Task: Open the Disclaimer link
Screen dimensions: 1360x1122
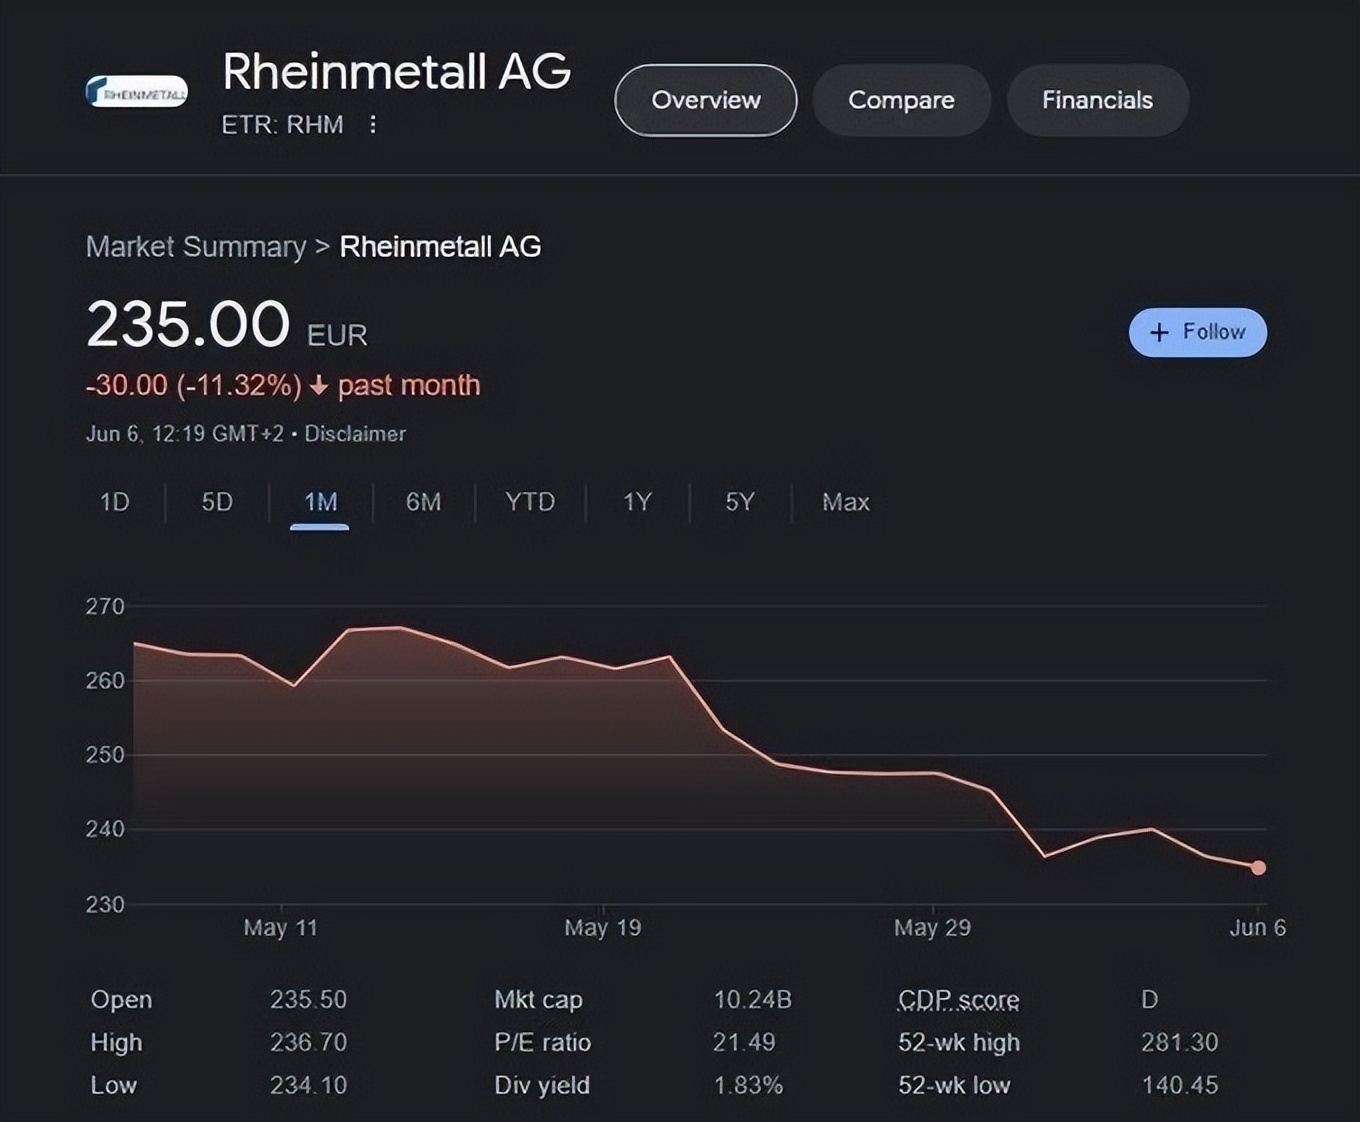Action: (x=355, y=434)
